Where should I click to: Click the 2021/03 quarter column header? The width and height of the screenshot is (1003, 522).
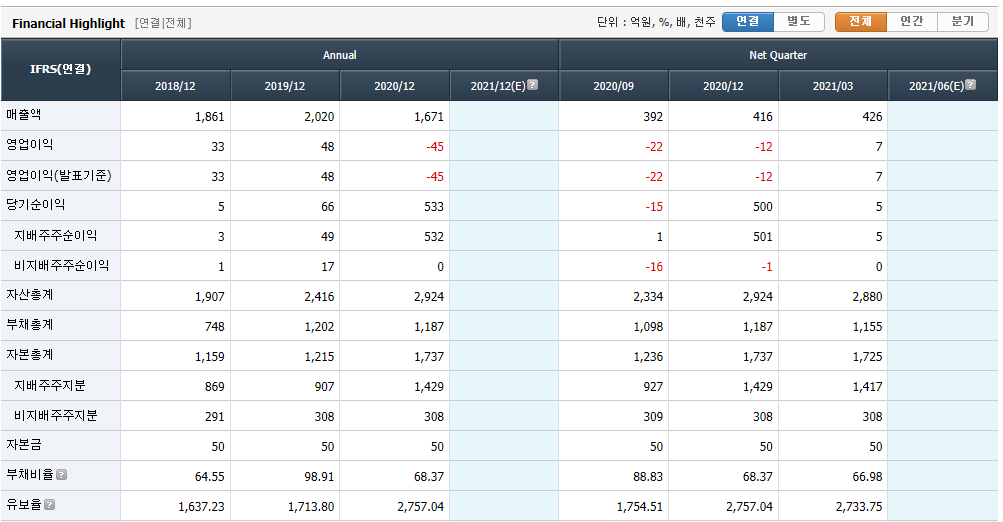point(833,86)
